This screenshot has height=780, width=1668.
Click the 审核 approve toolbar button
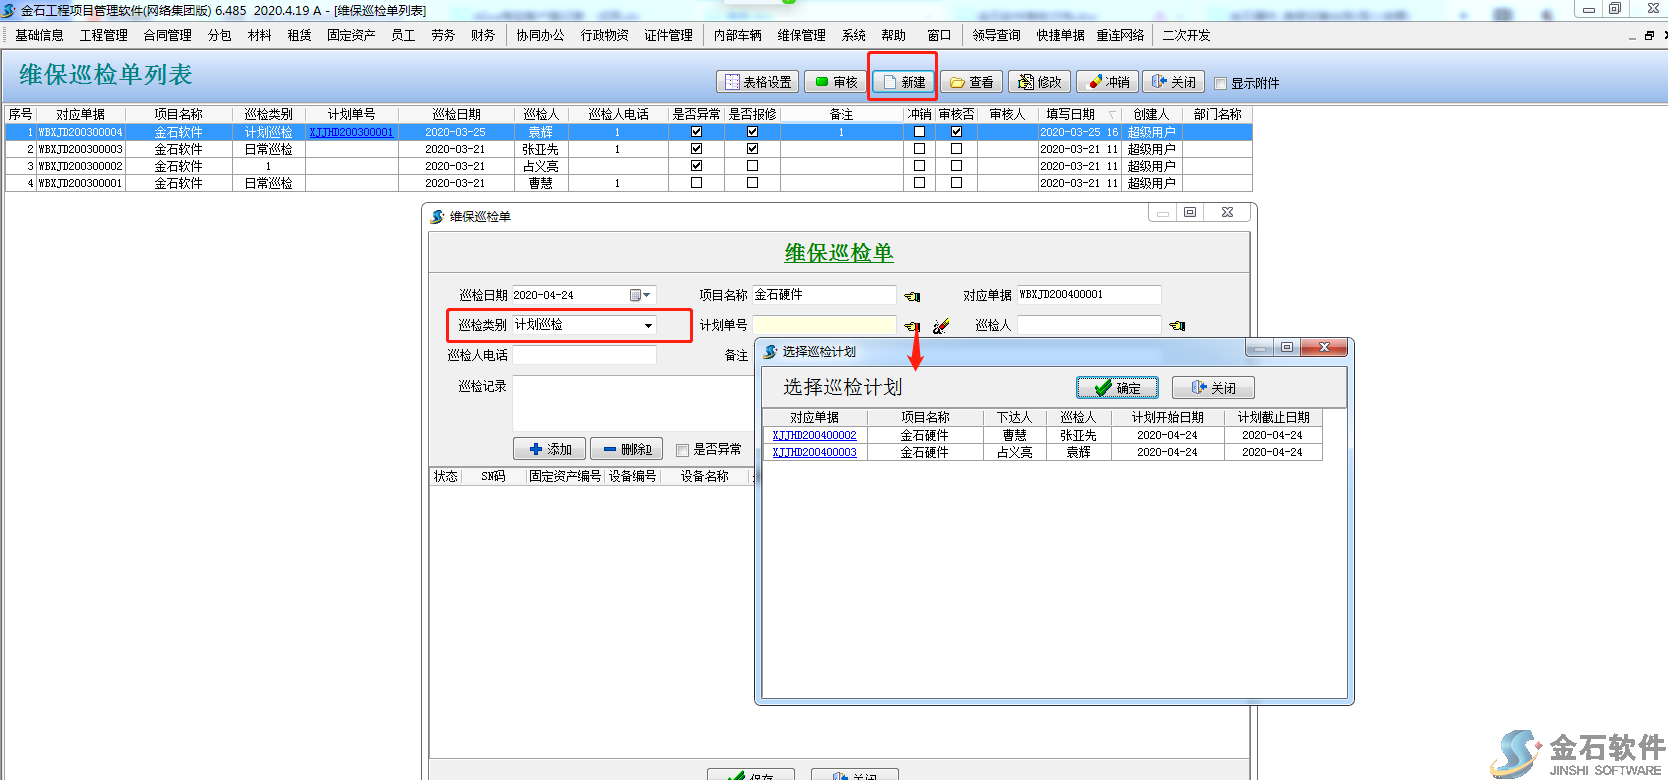[x=836, y=82]
